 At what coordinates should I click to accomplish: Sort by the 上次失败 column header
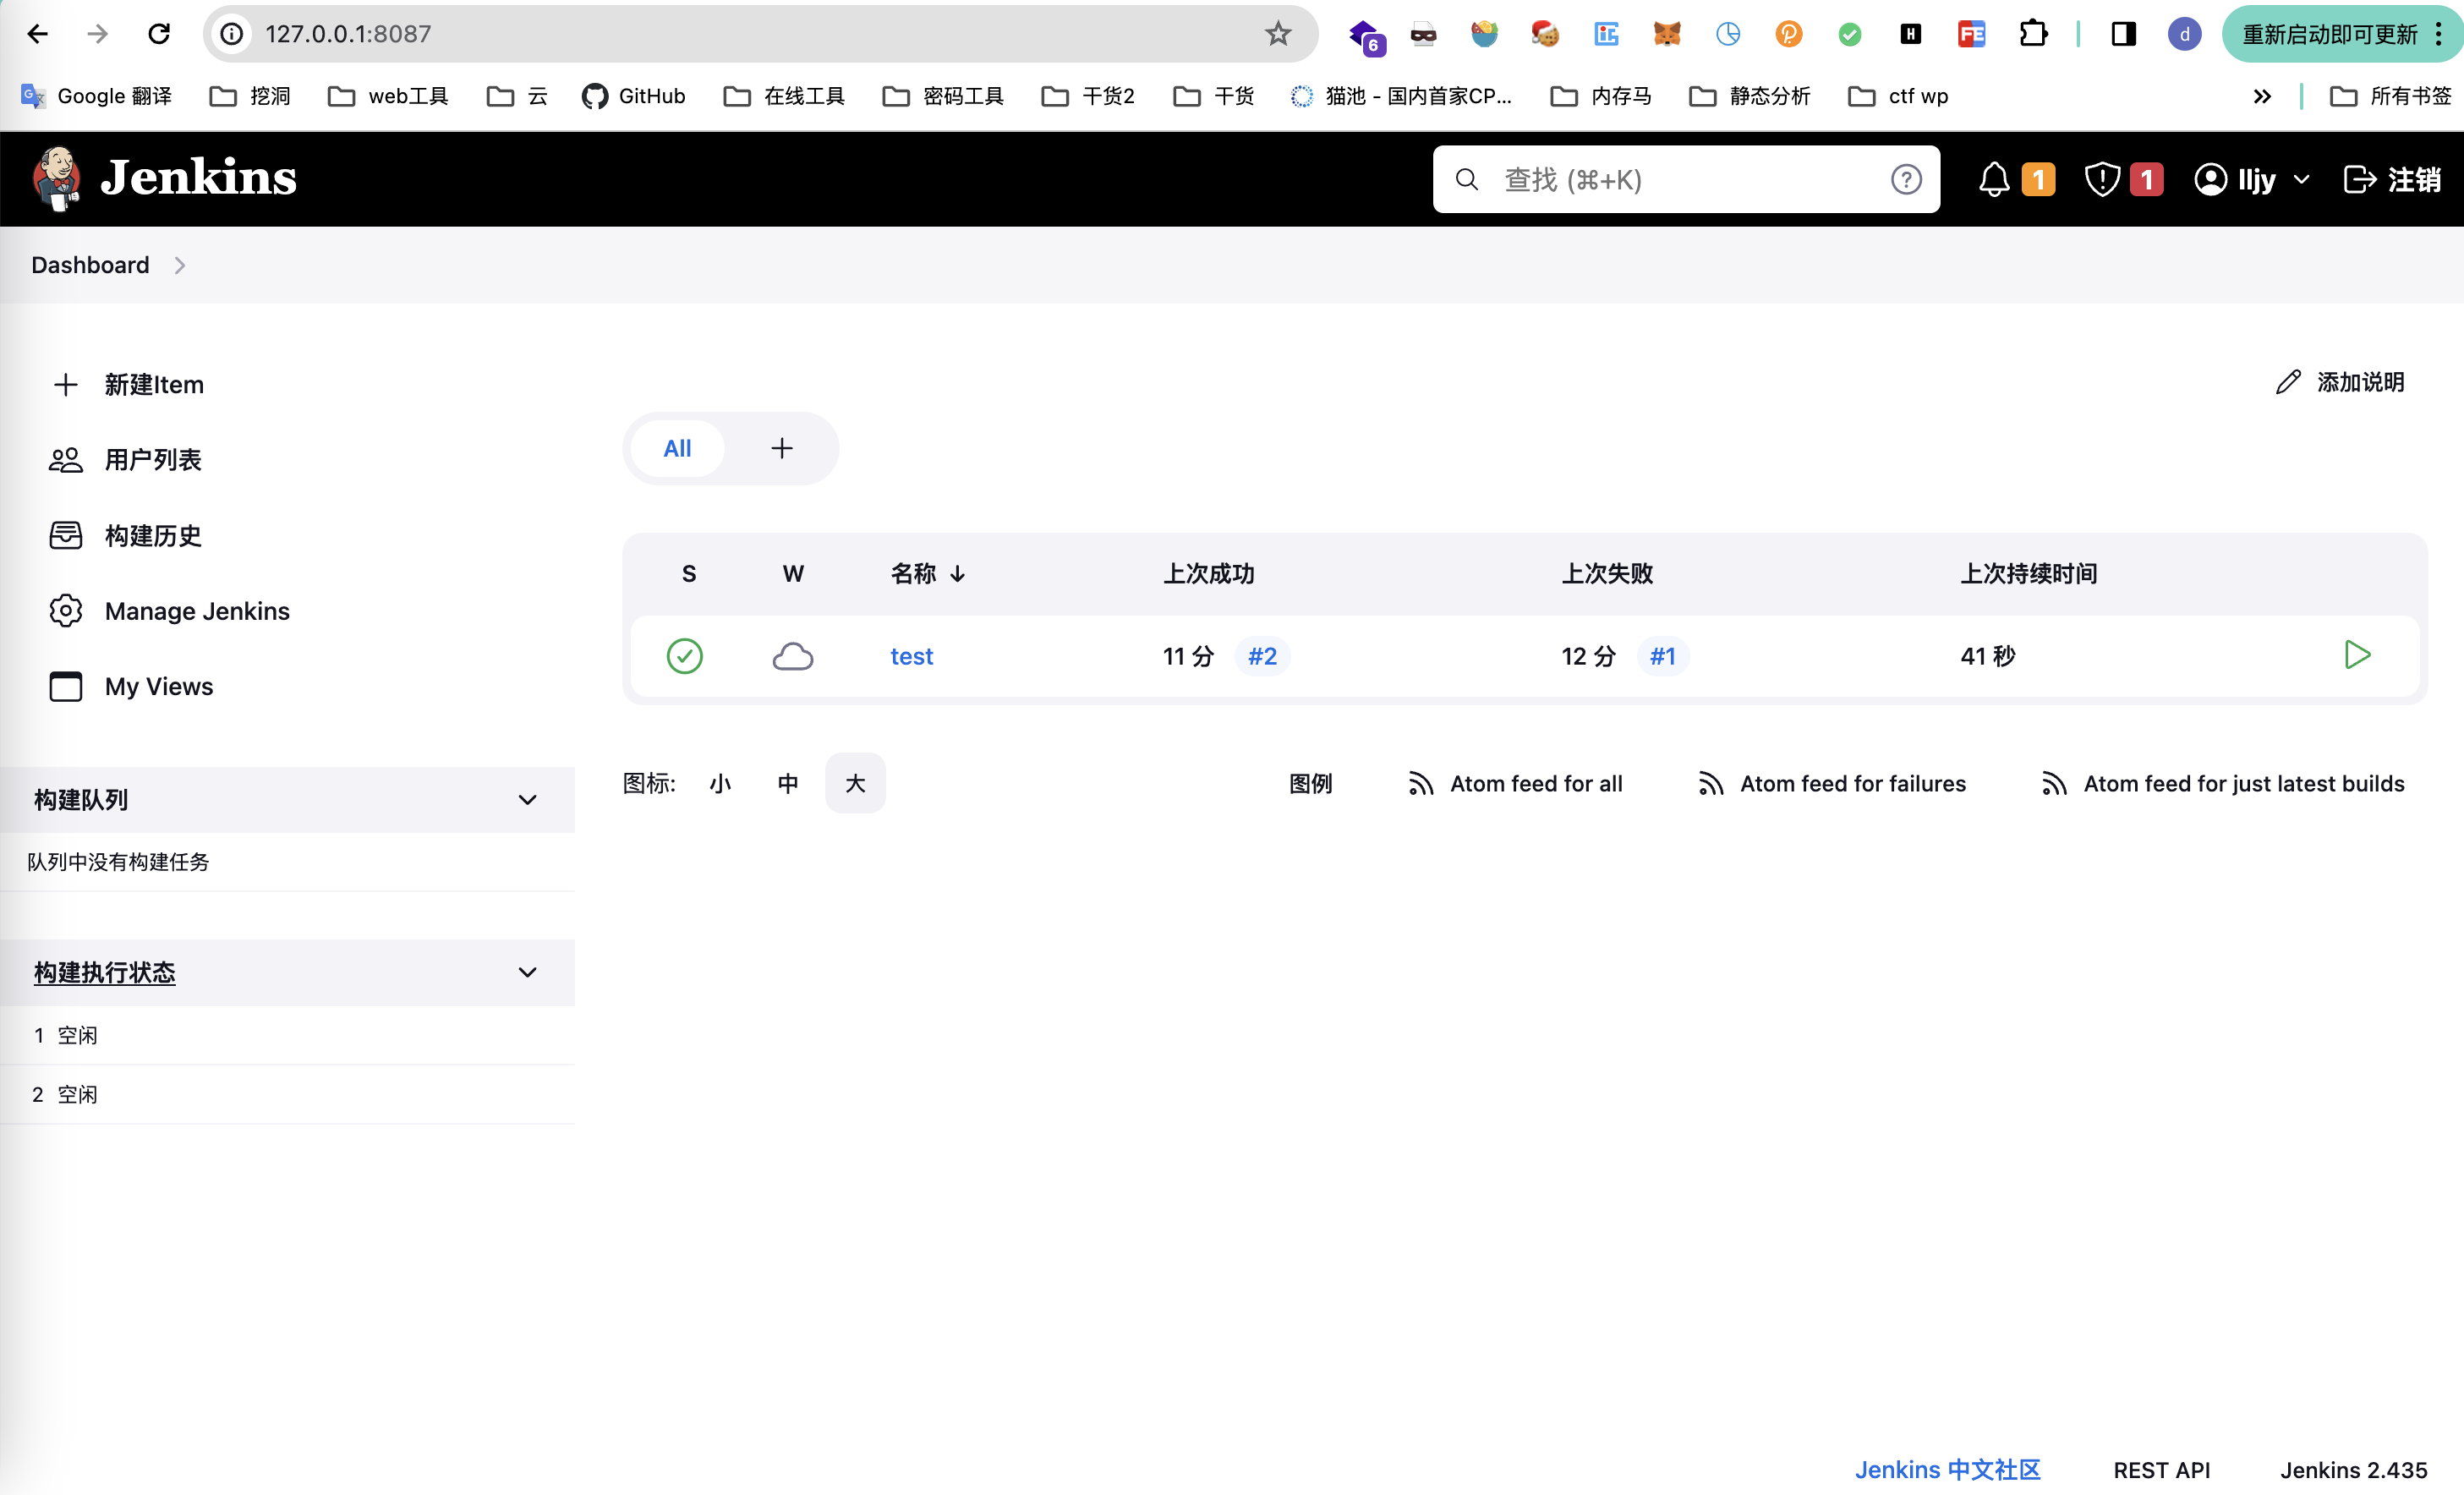tap(1607, 574)
